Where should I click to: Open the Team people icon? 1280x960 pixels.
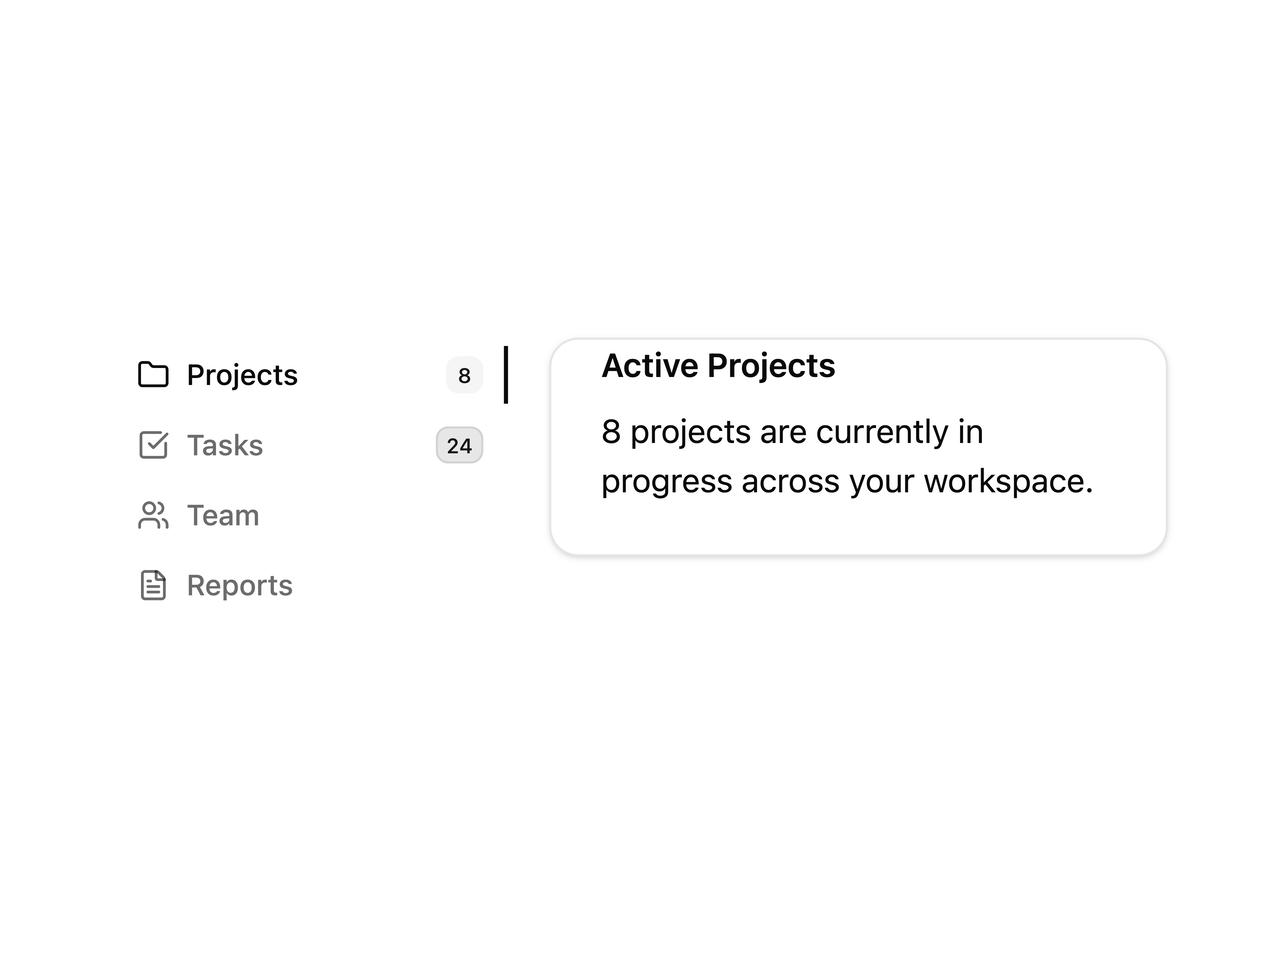pos(153,515)
